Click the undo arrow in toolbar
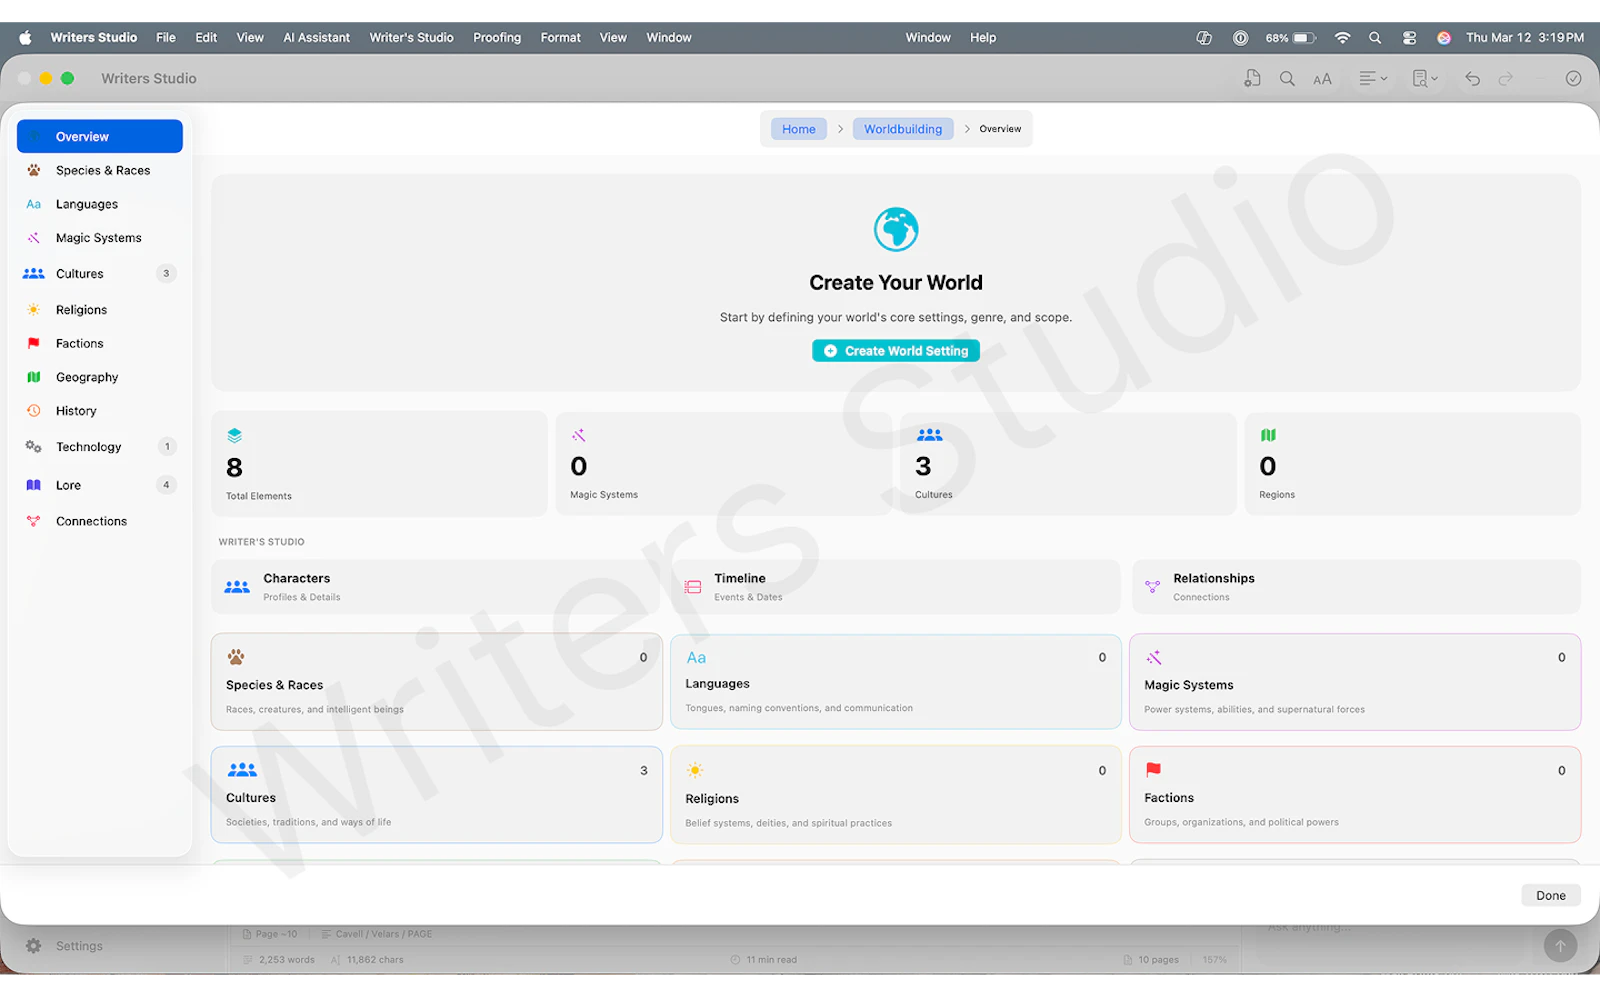Viewport: 1600px width, 1000px height. point(1472,78)
